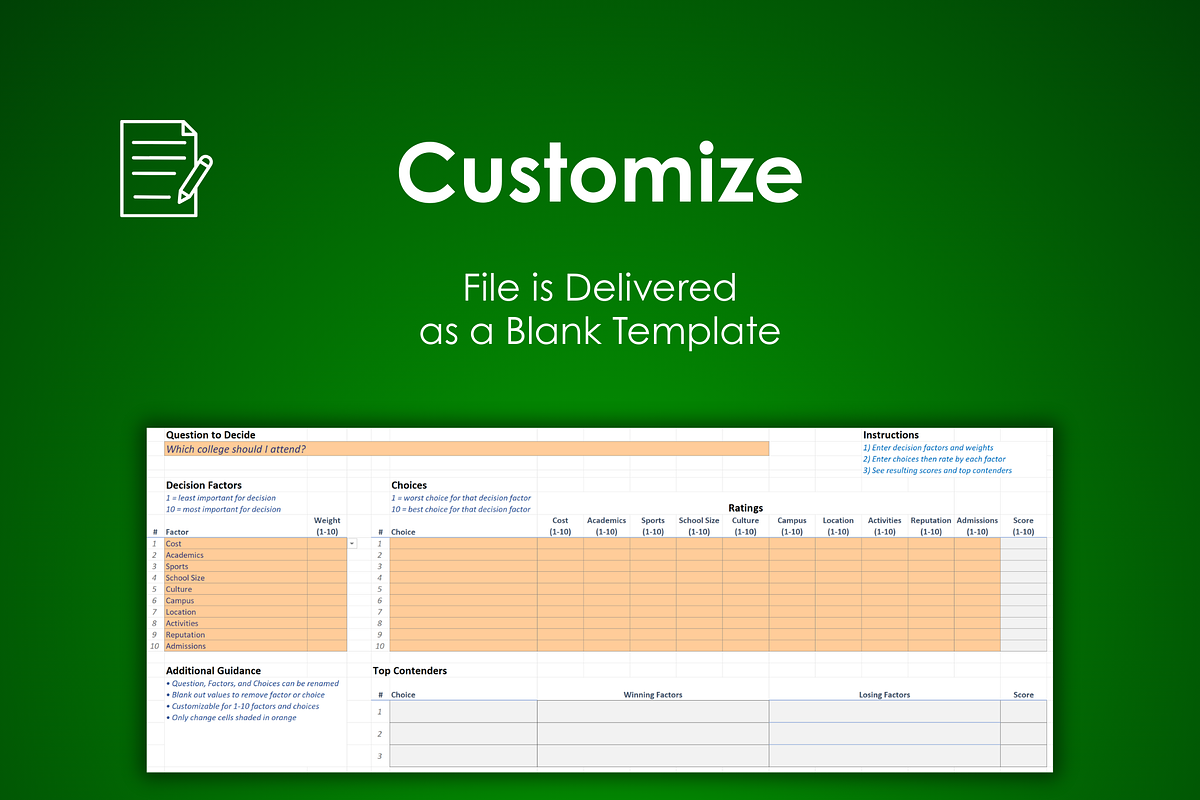Click 'Enter choices then rate by each factor' text

click(934, 459)
